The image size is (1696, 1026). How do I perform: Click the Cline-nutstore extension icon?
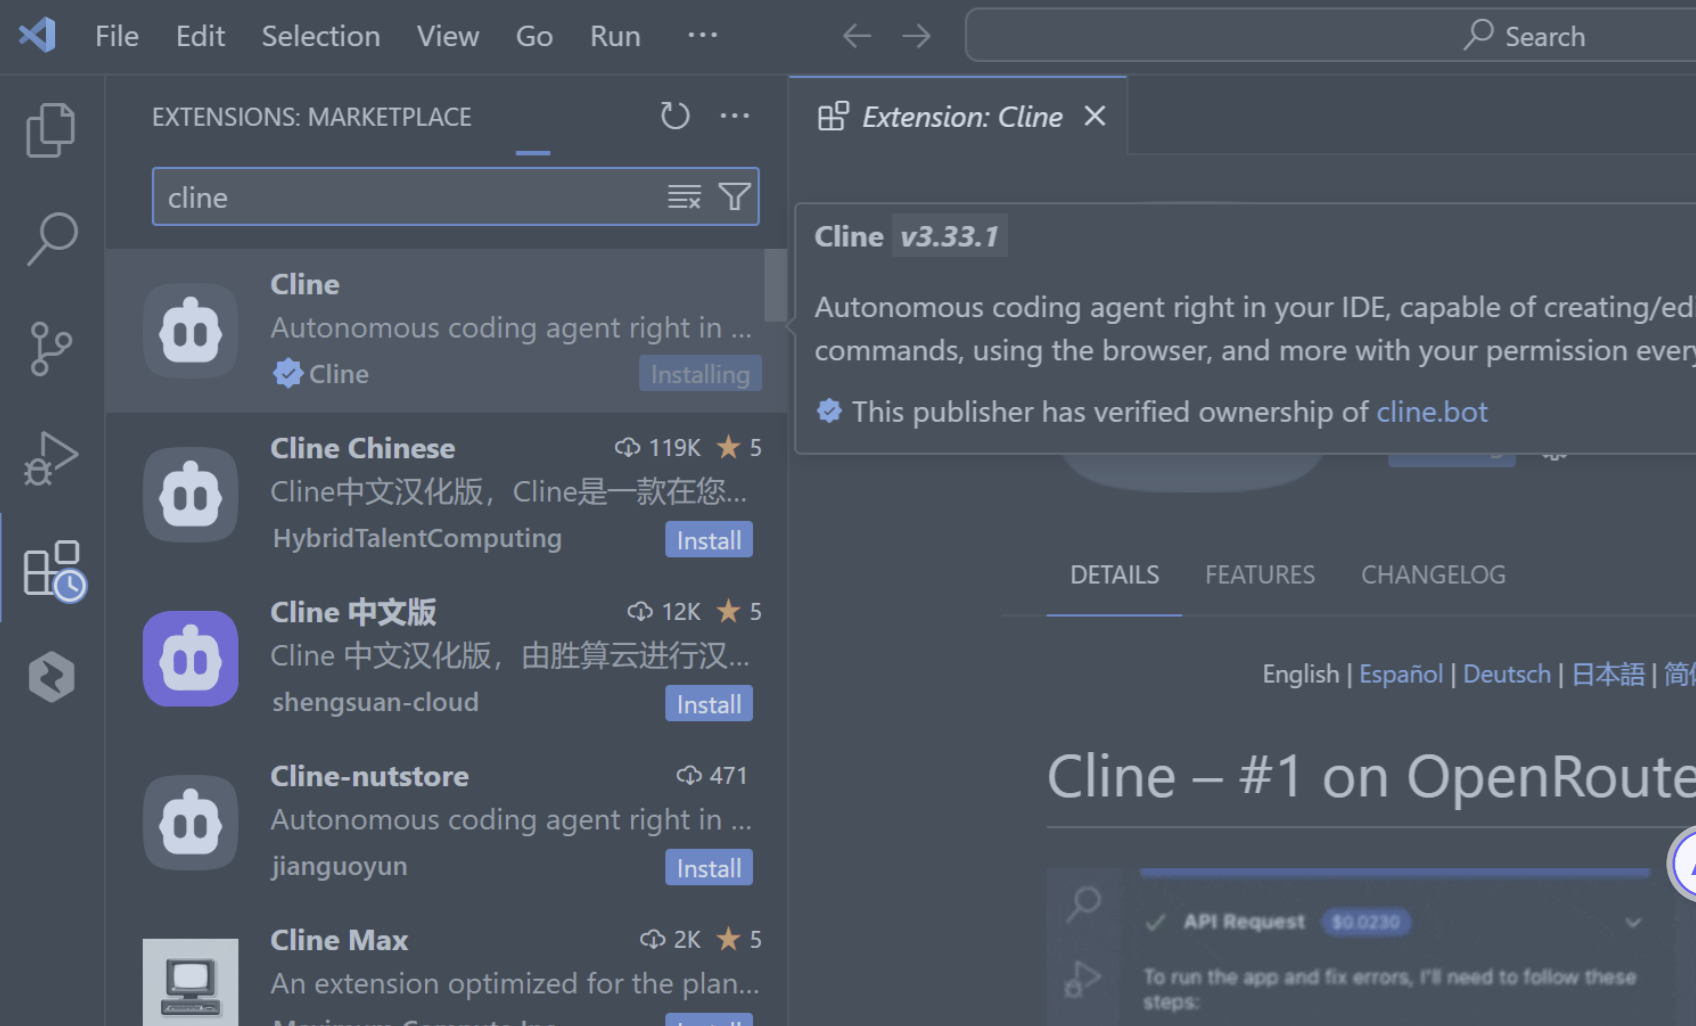click(190, 823)
